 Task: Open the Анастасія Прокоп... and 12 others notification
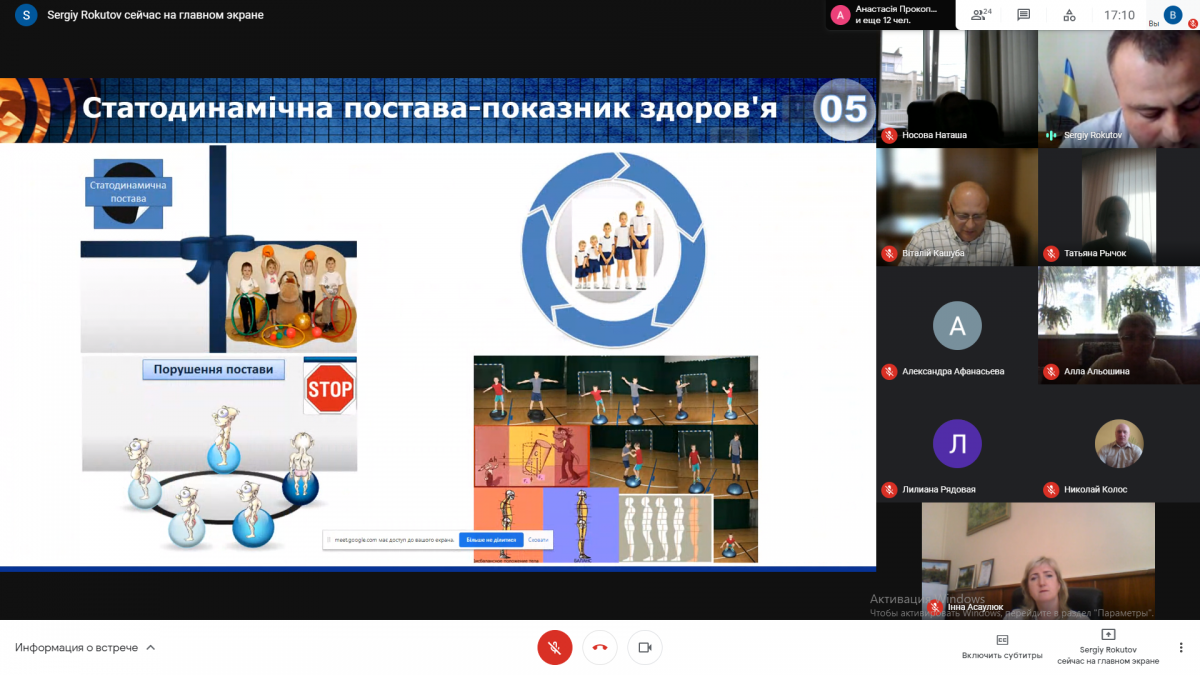coord(890,15)
